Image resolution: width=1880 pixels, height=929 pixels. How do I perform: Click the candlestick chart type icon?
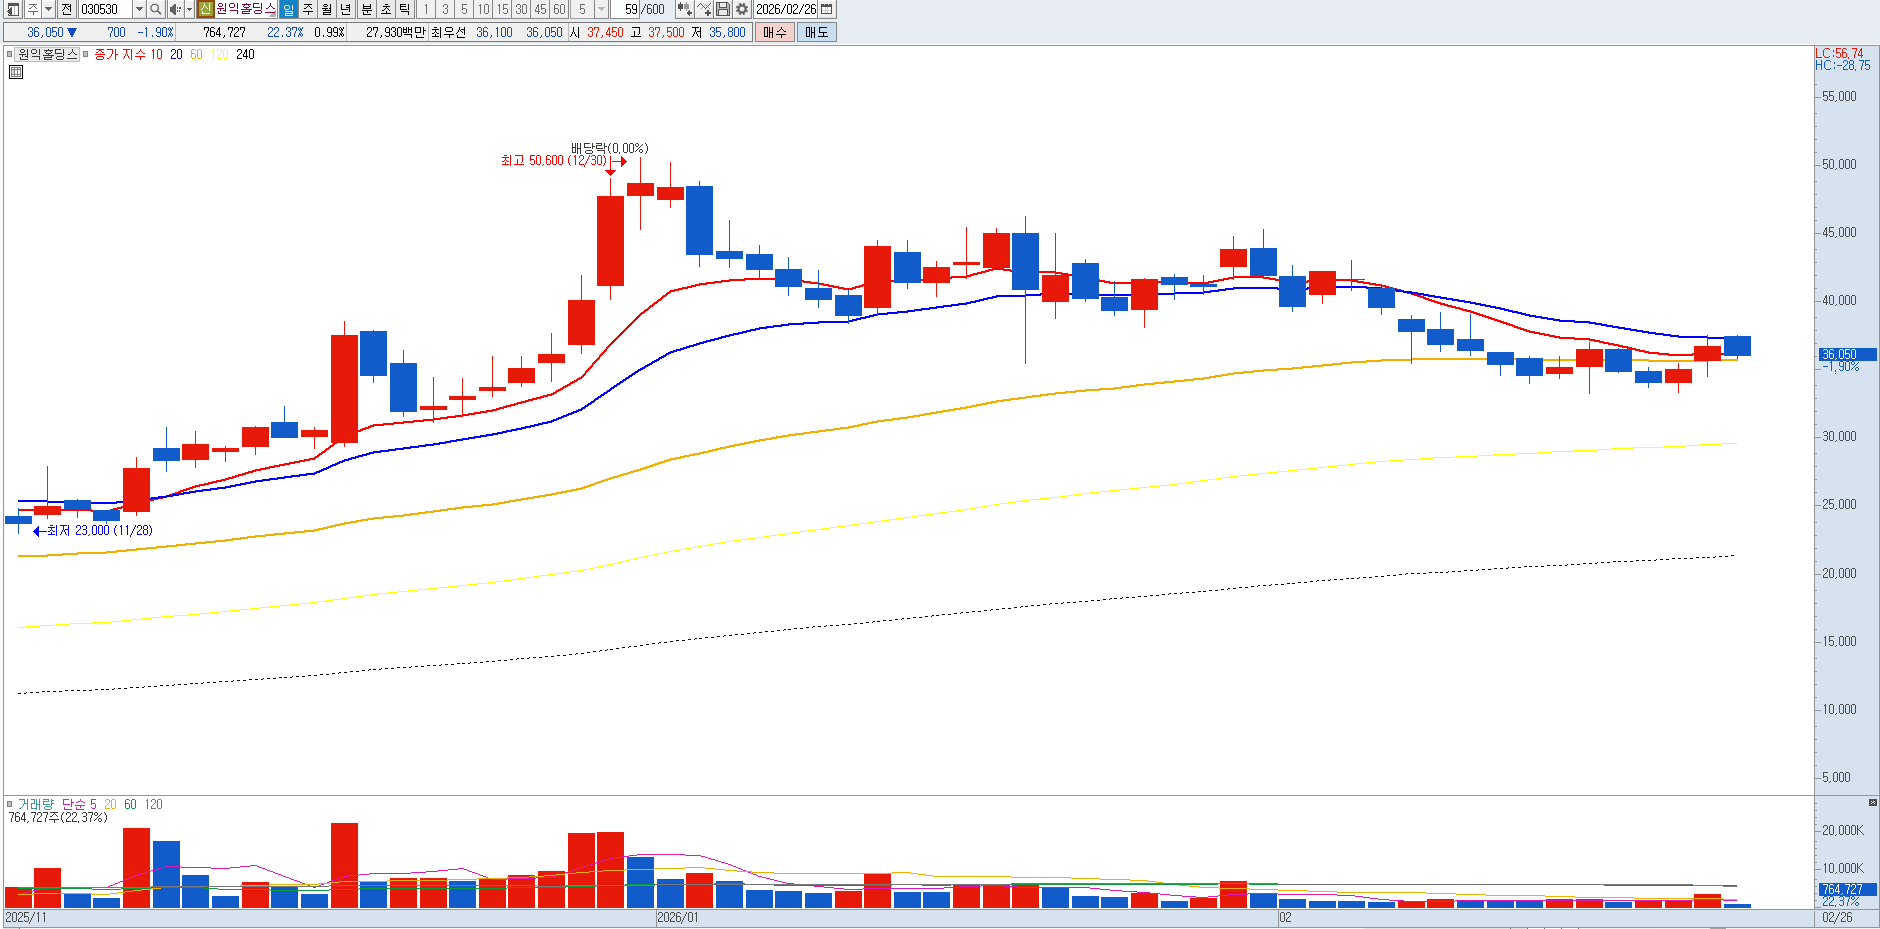coord(684,9)
